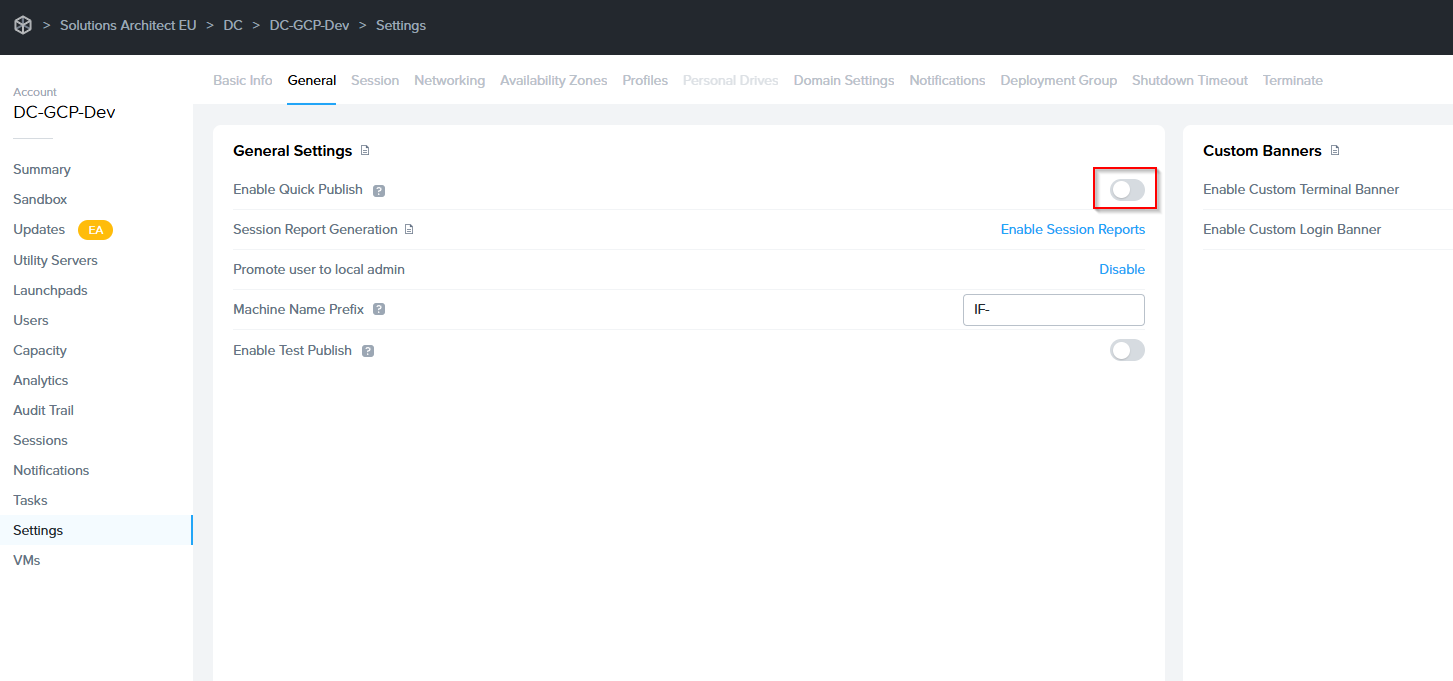Navigate to Solutions Architect EU breadcrumb
This screenshot has height=681, width=1453.
(128, 26)
